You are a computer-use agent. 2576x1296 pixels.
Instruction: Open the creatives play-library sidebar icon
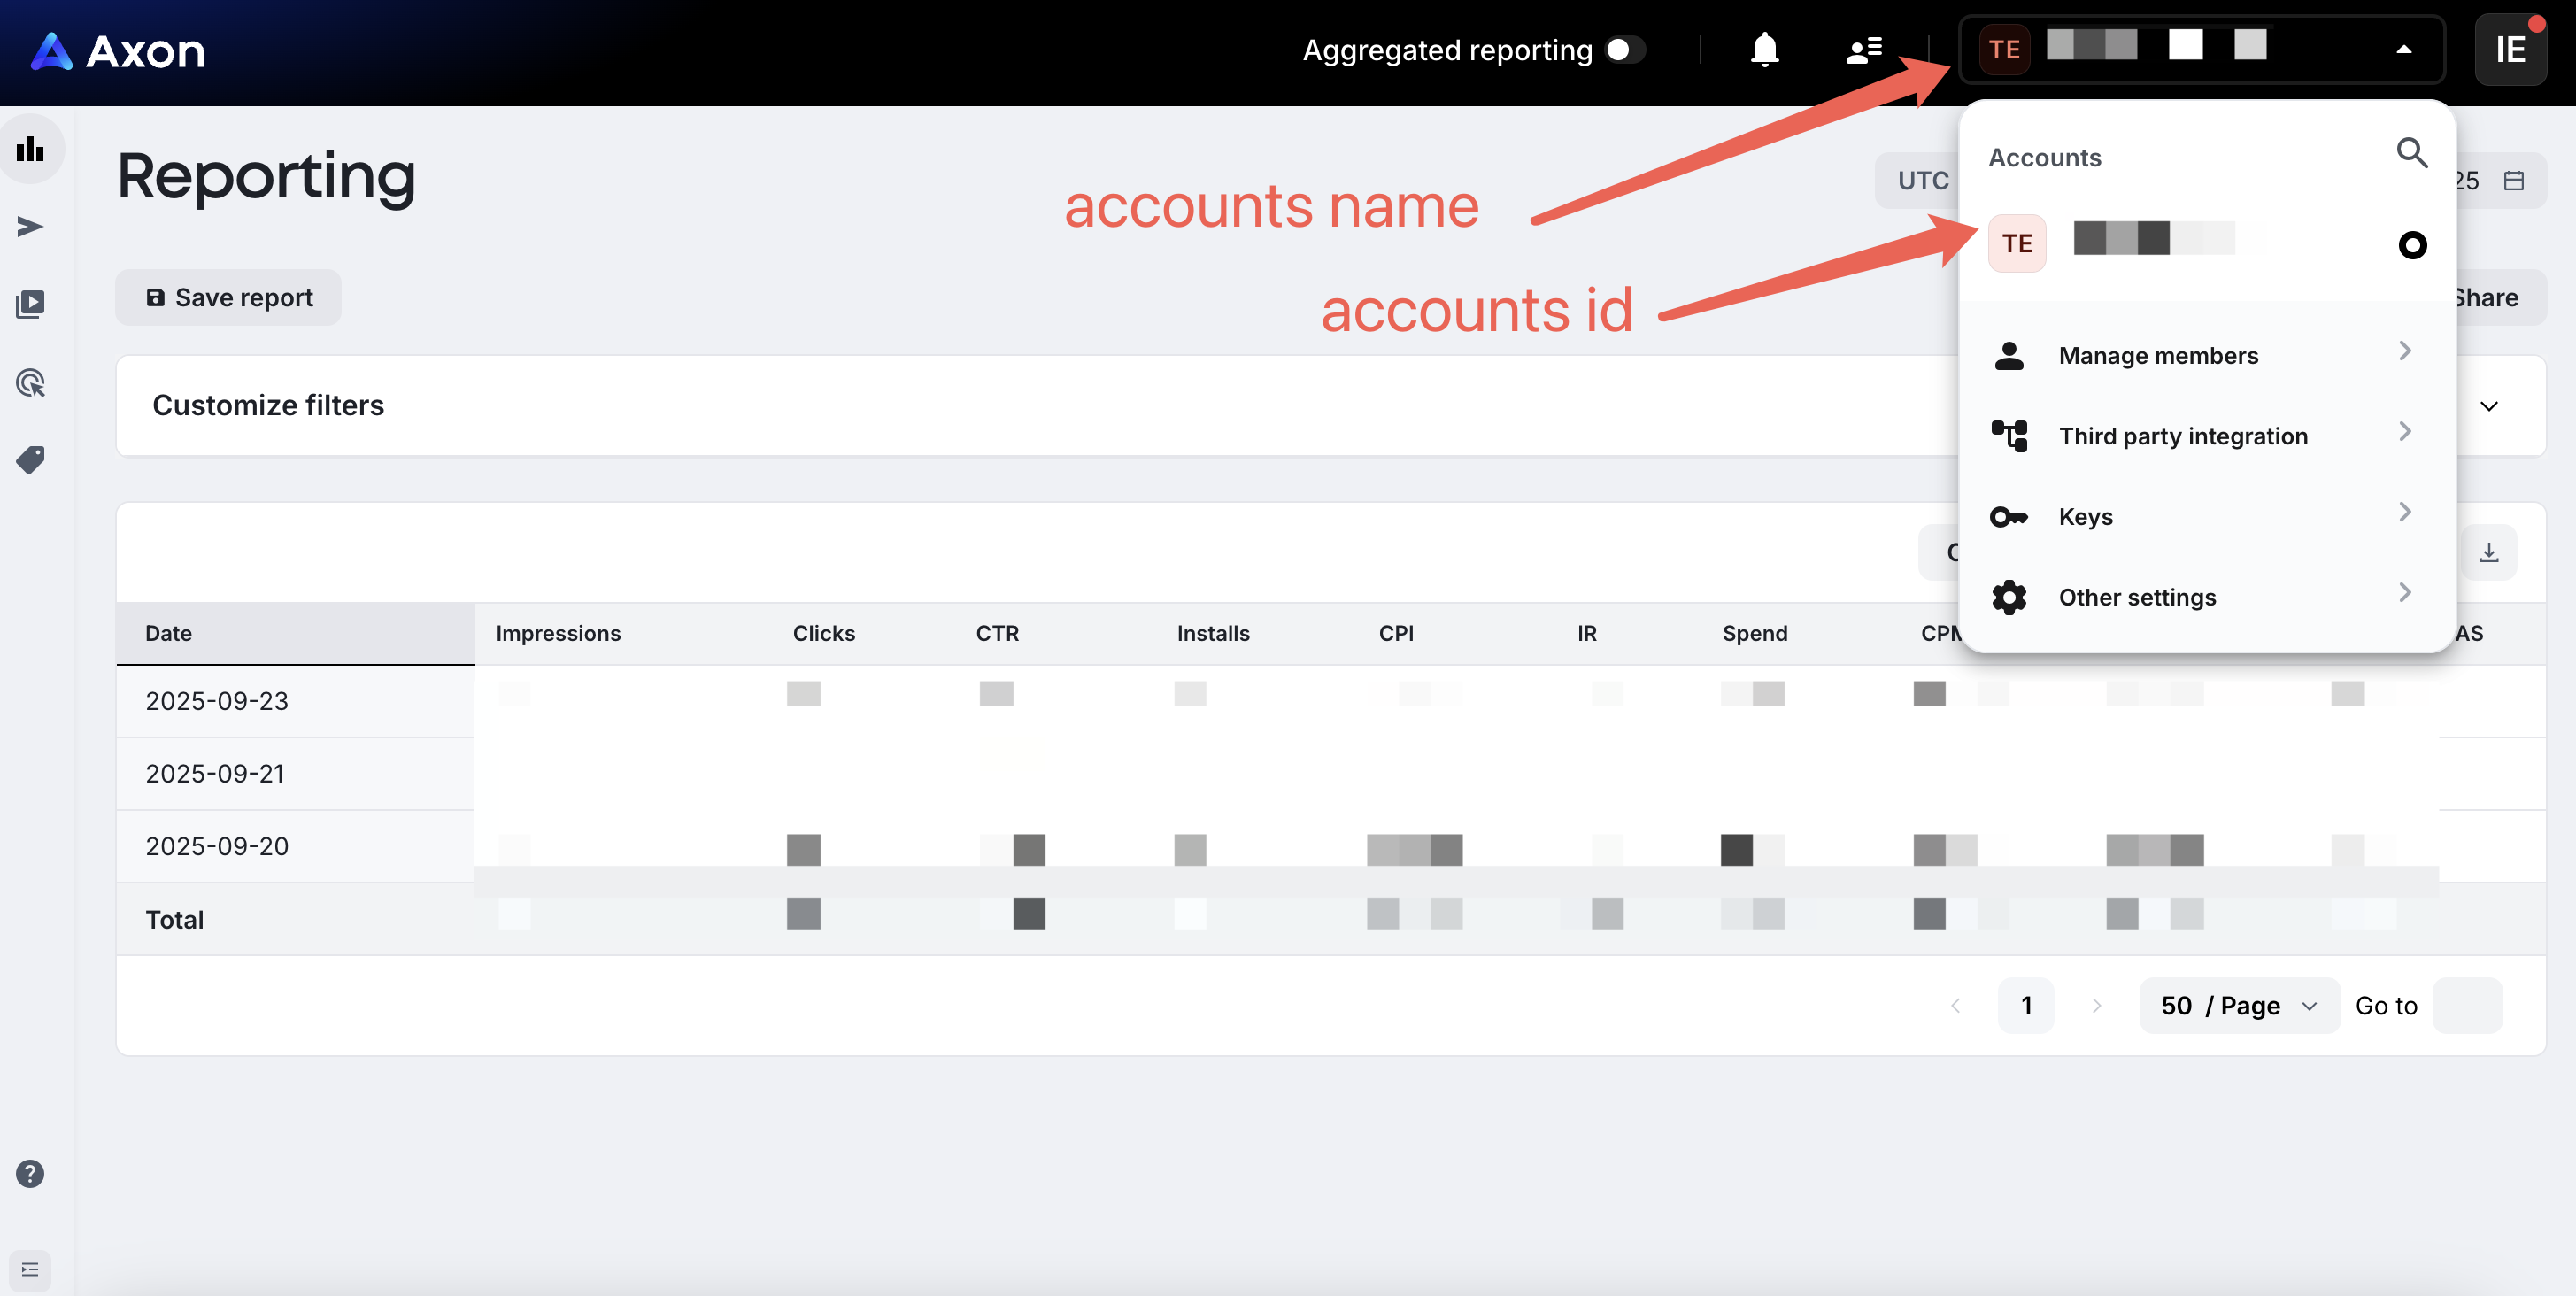[x=31, y=304]
